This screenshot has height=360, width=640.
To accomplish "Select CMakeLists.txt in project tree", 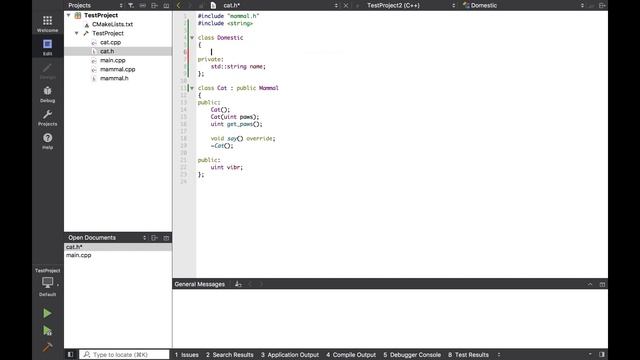I will point(112,24).
